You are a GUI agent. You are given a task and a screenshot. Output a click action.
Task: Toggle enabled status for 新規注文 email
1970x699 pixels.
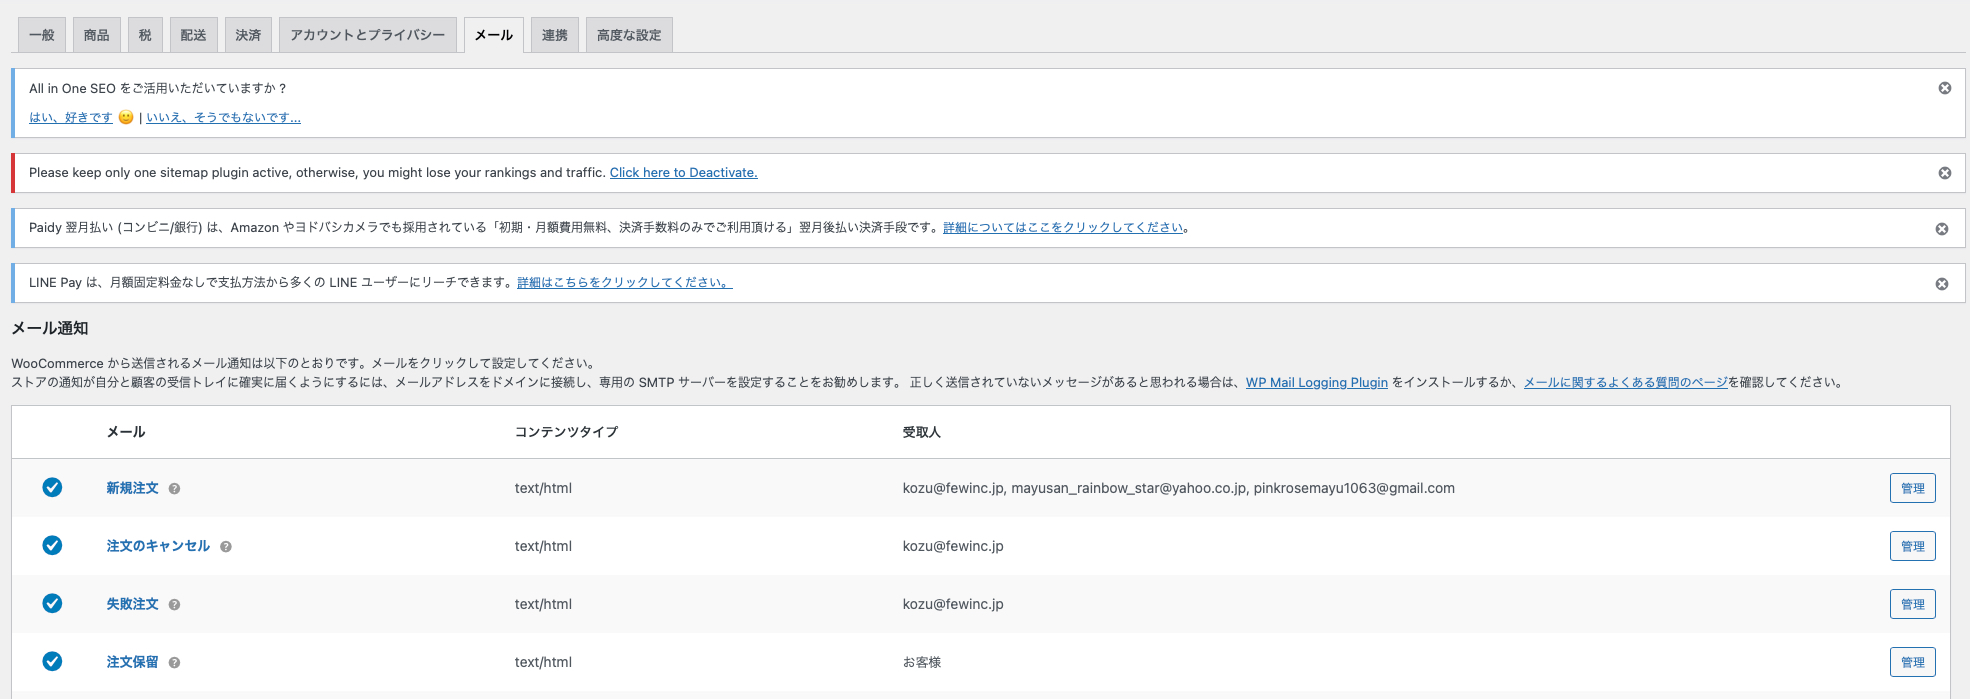[52, 487]
